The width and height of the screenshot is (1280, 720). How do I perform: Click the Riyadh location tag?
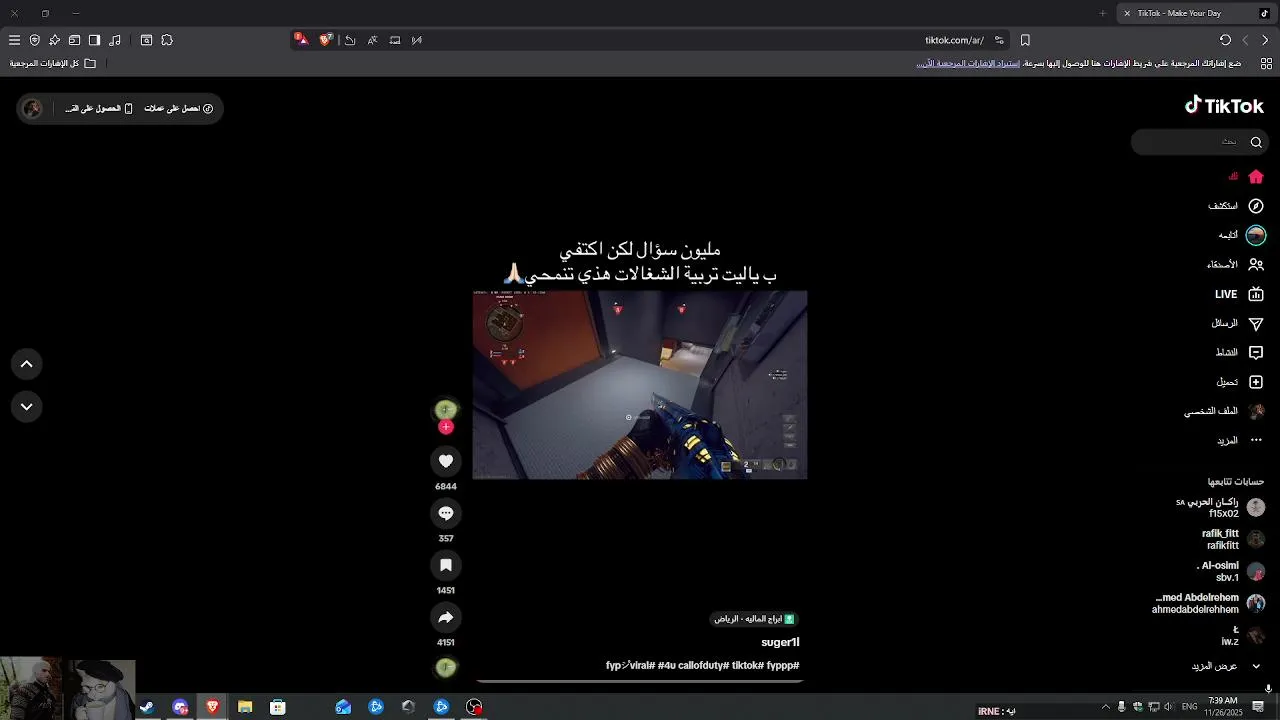point(754,619)
